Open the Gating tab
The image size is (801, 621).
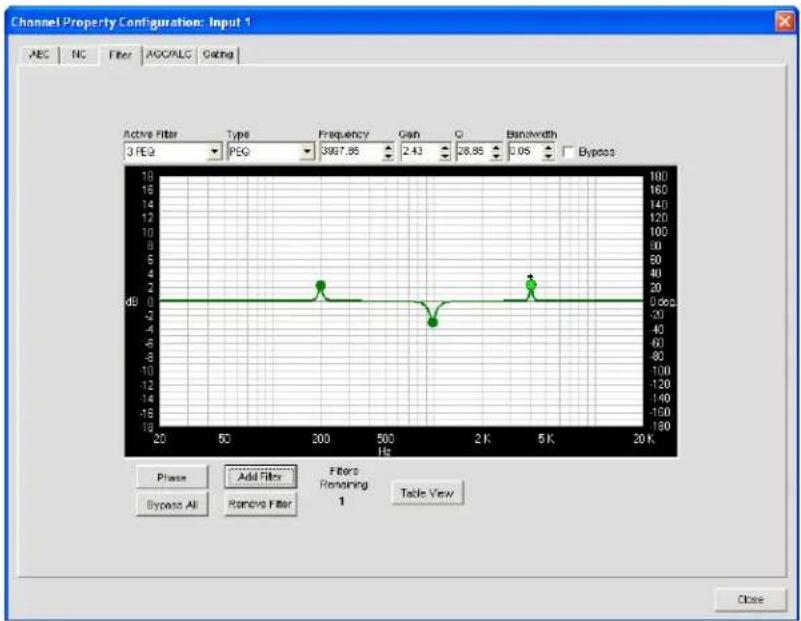point(218,55)
